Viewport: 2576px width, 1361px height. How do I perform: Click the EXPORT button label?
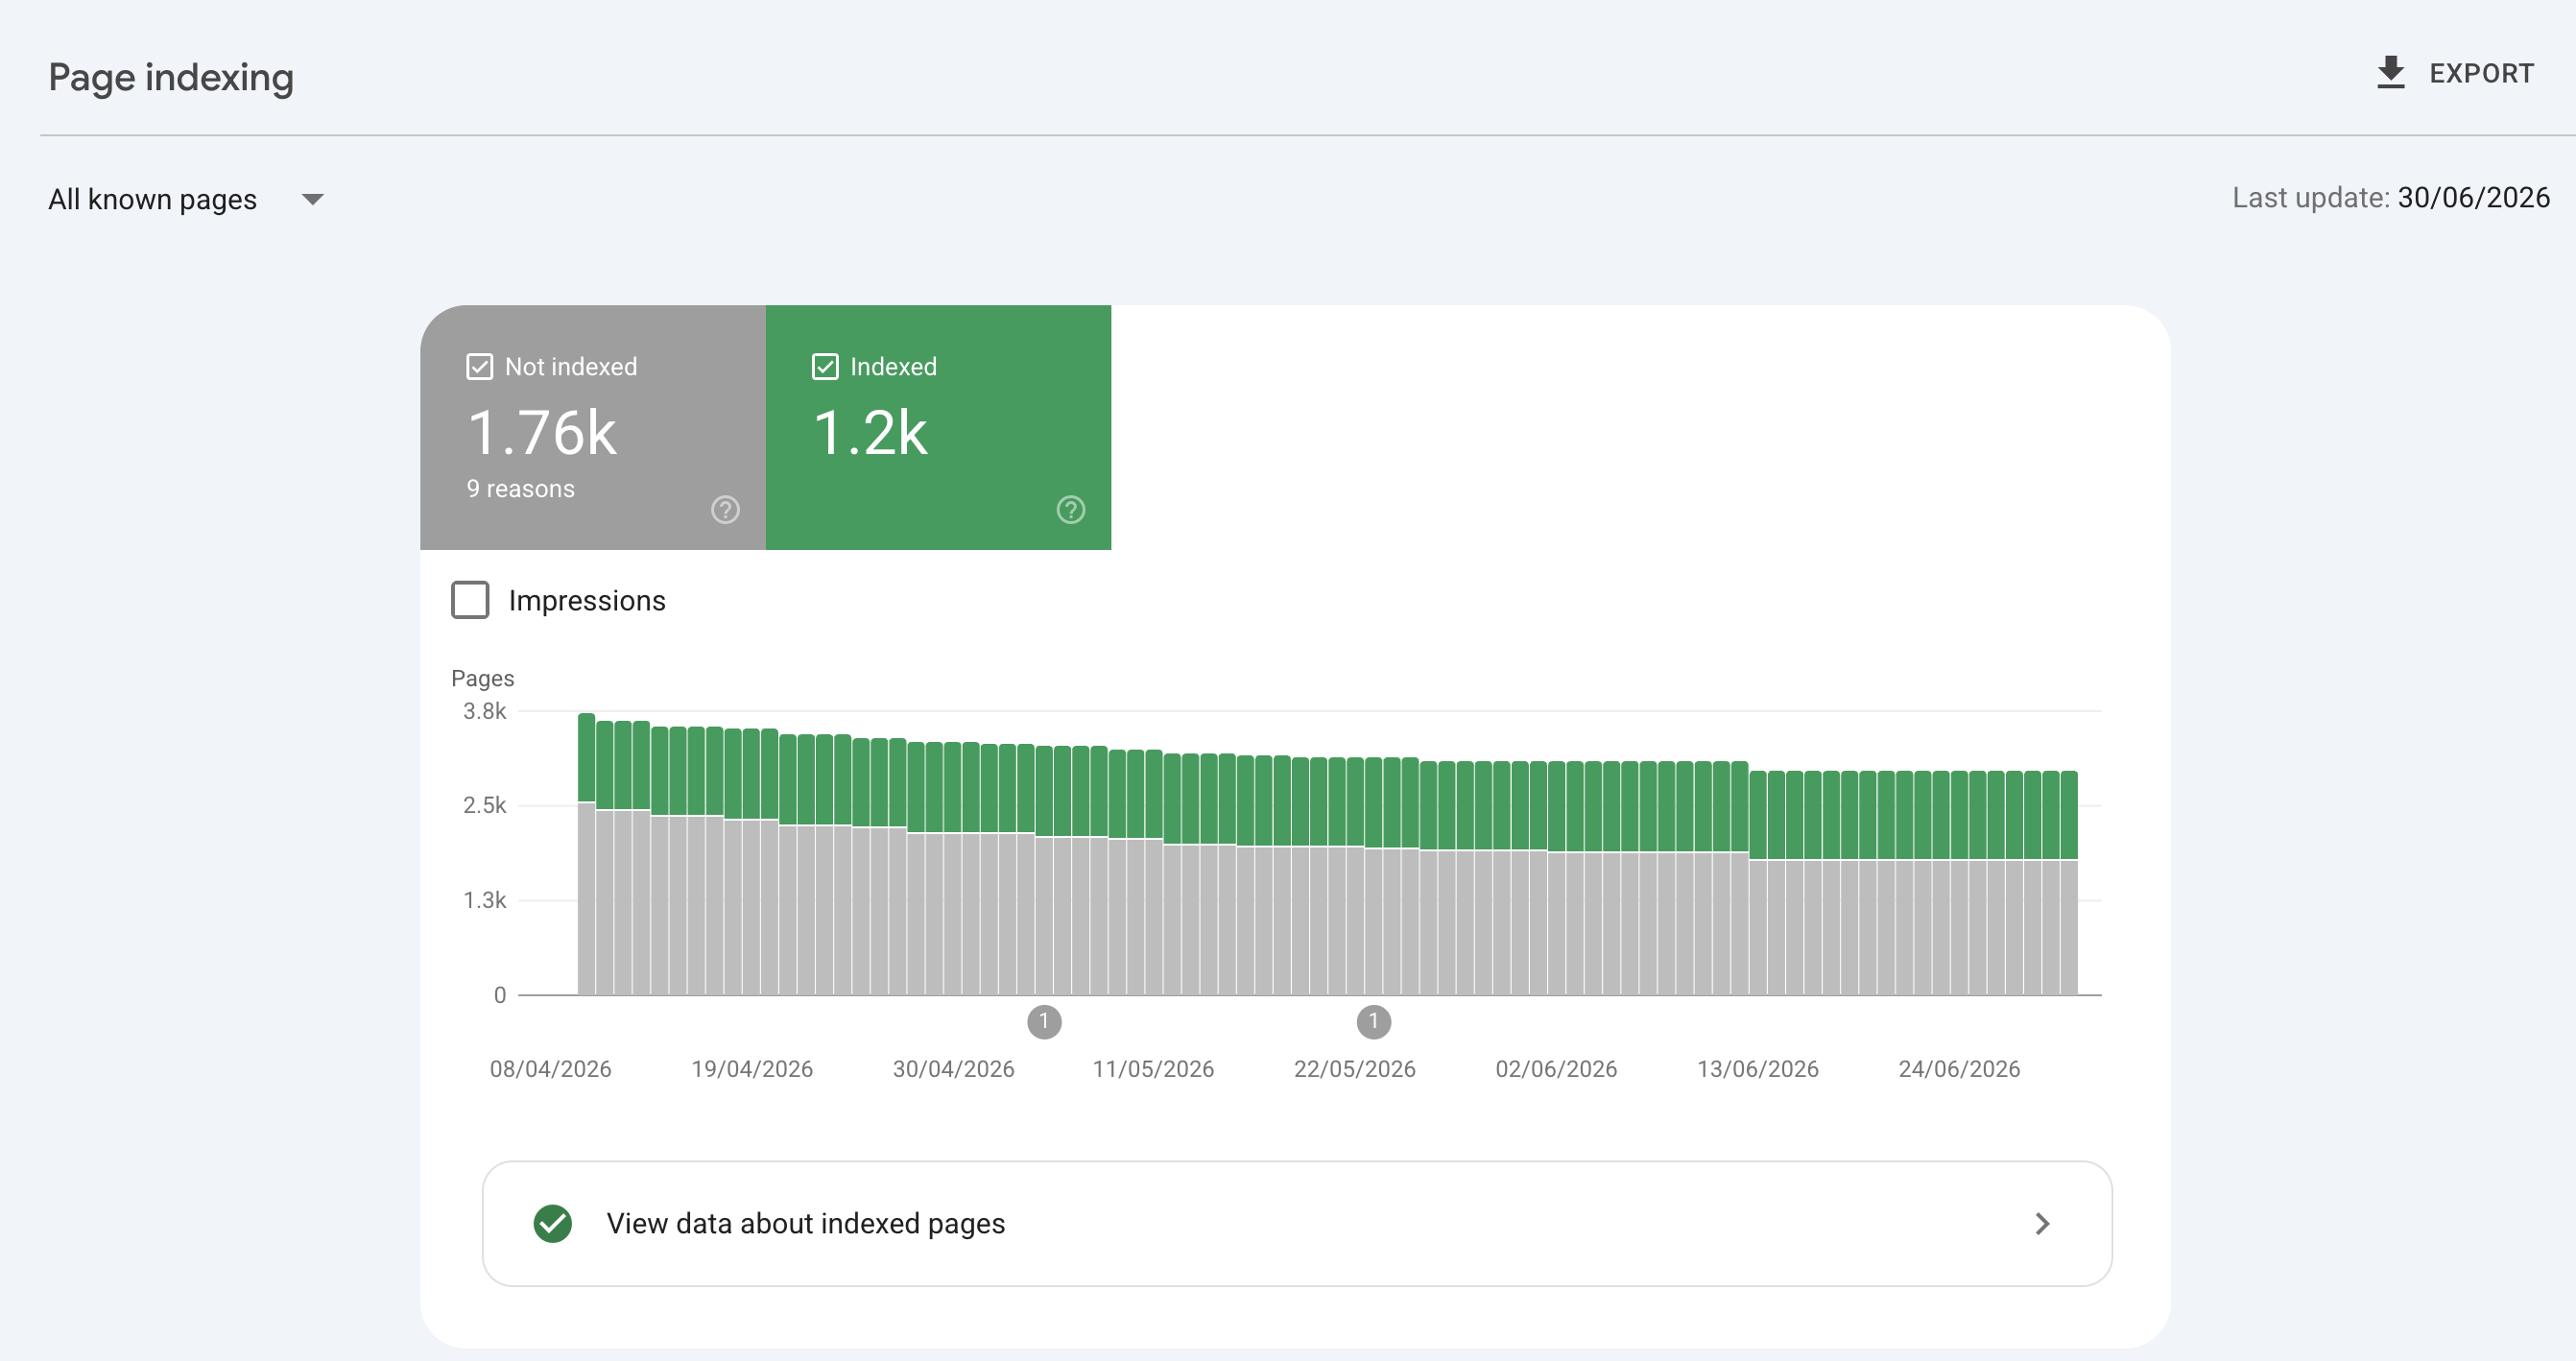tap(2481, 73)
